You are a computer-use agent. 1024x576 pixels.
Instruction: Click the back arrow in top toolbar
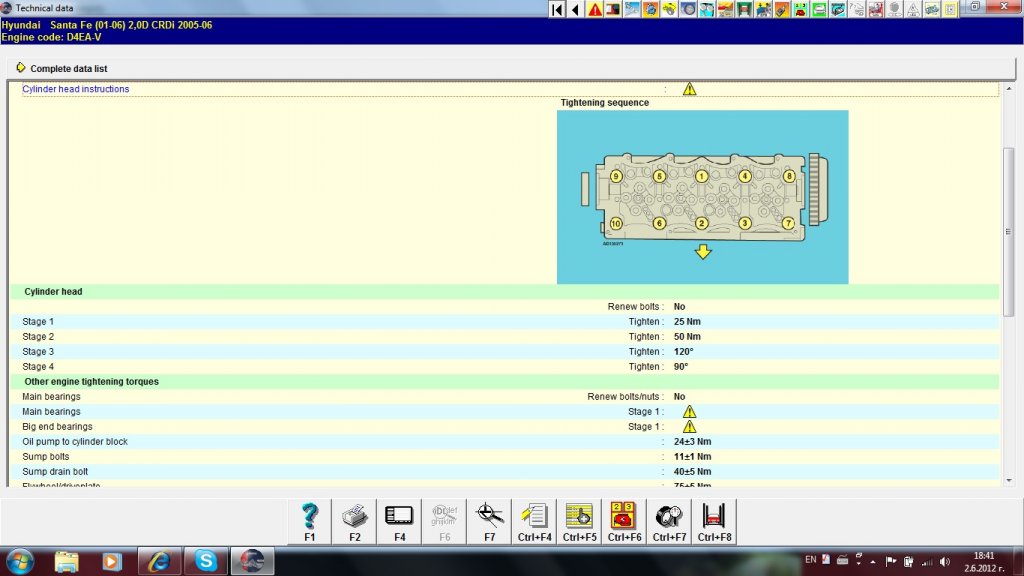point(576,9)
